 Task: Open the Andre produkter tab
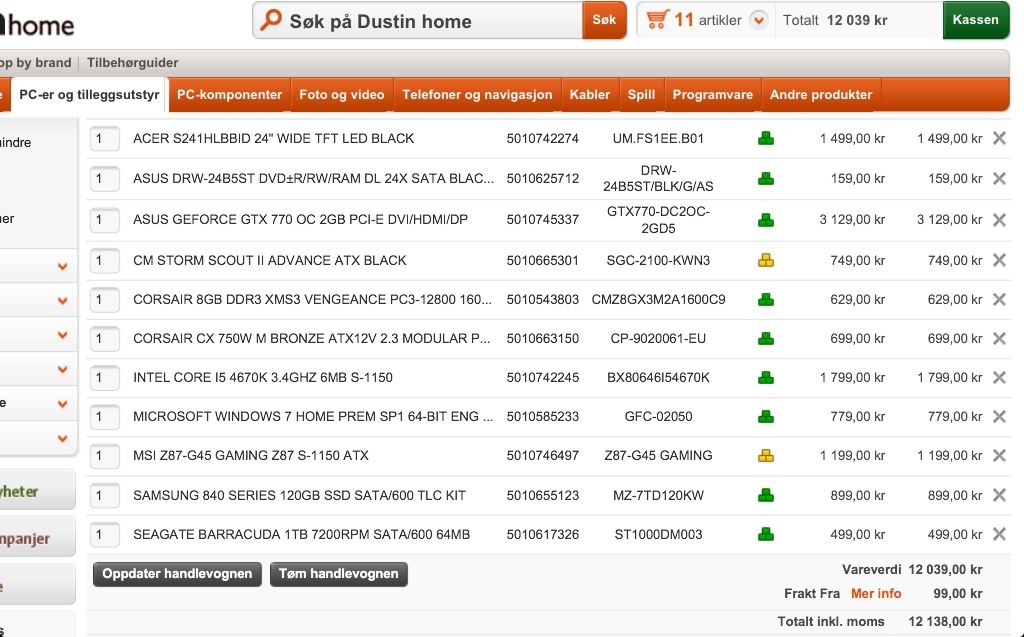[821, 95]
